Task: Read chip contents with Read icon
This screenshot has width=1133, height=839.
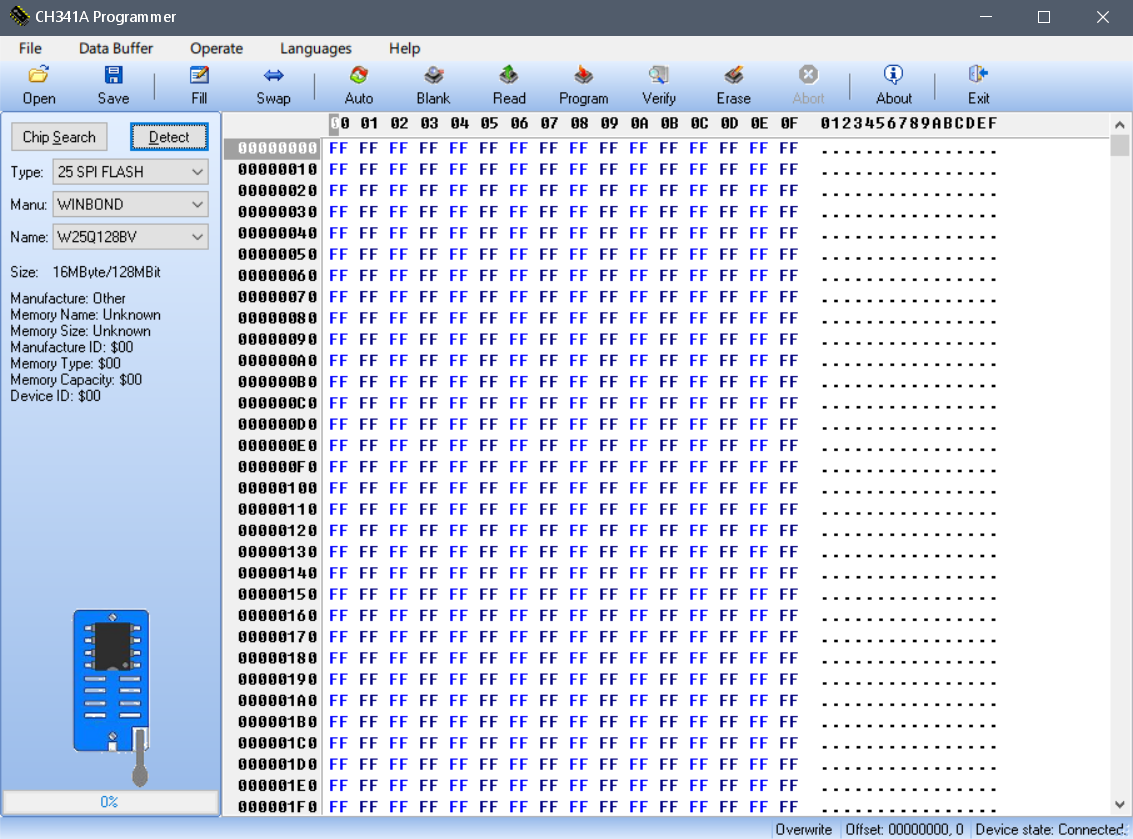Action: (x=508, y=75)
